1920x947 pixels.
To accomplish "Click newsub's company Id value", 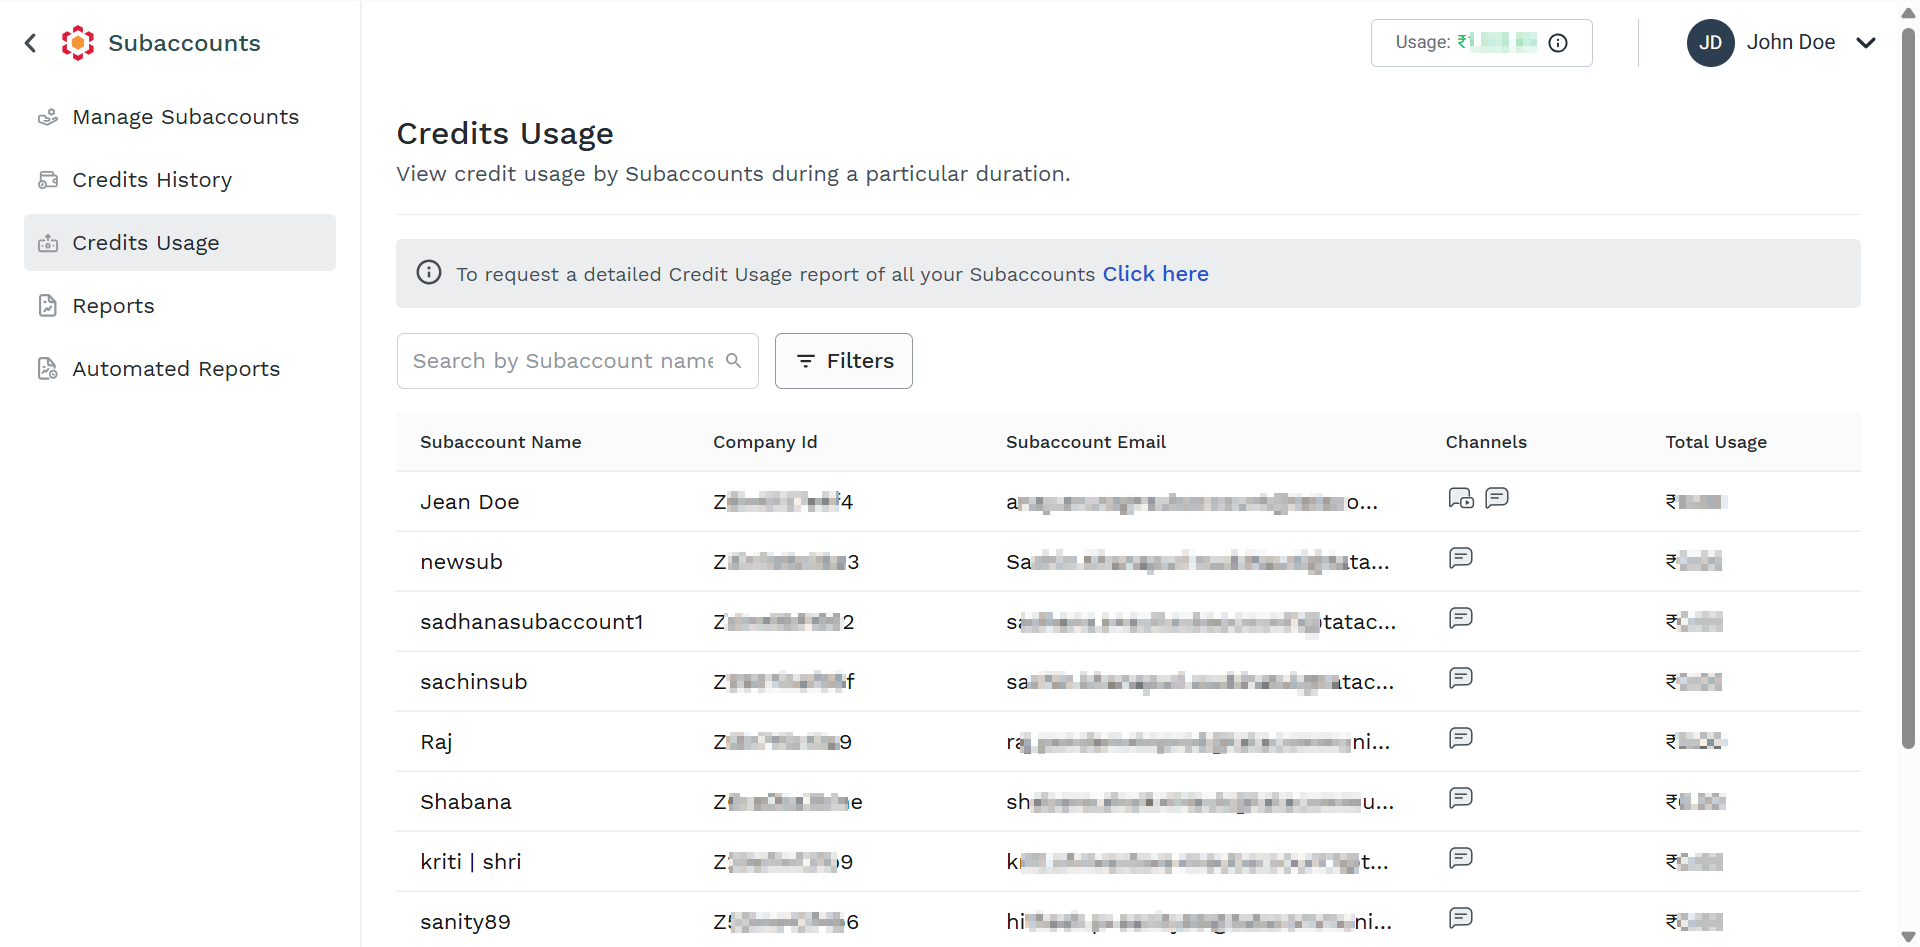I will pos(786,562).
